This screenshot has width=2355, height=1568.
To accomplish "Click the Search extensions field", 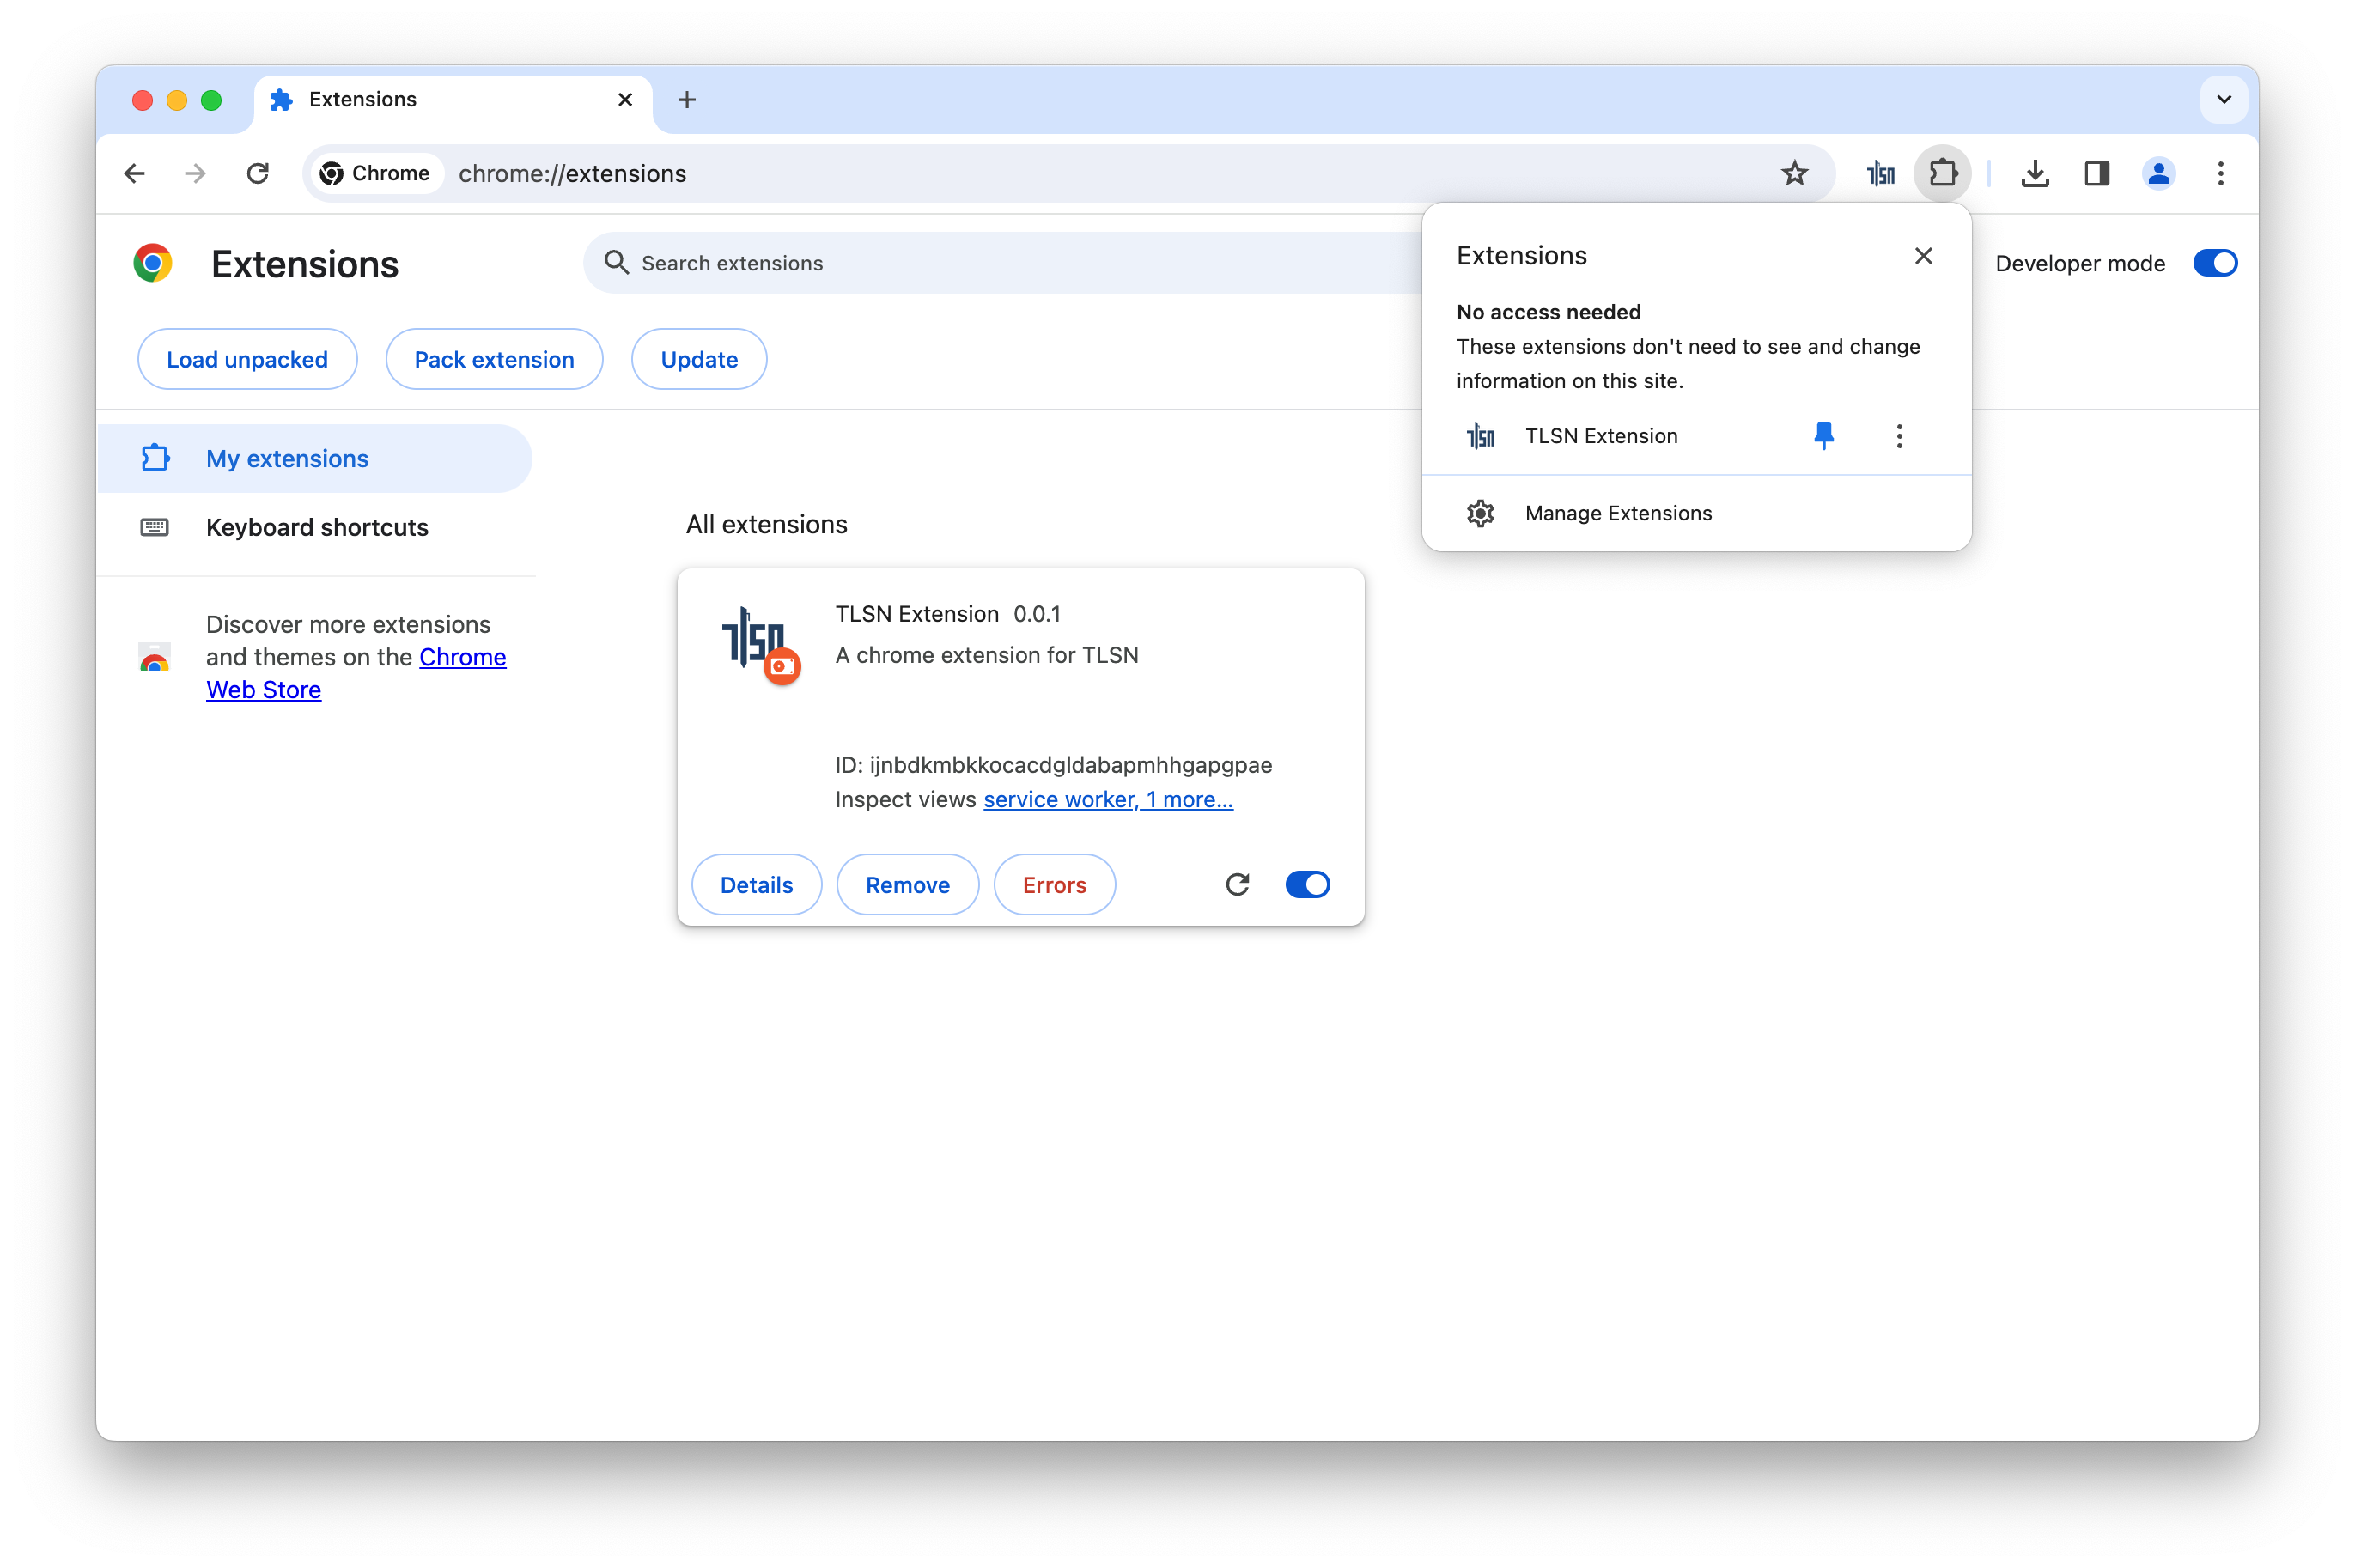I will 1000,263.
